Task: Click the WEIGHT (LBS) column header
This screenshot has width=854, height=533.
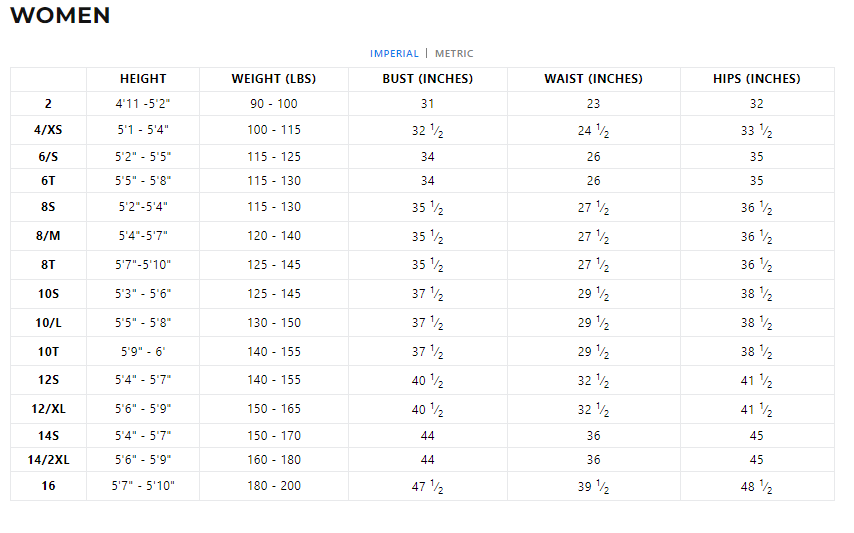Action: pos(274,79)
